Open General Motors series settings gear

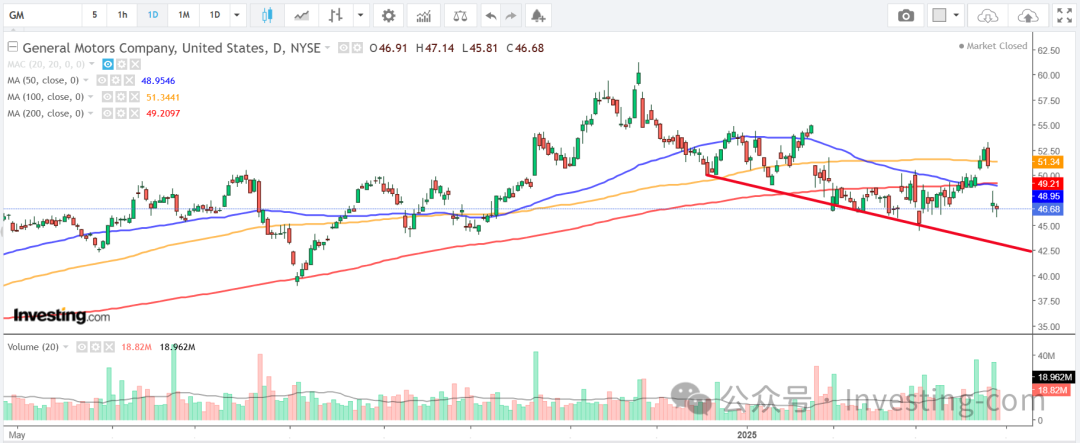coord(357,48)
